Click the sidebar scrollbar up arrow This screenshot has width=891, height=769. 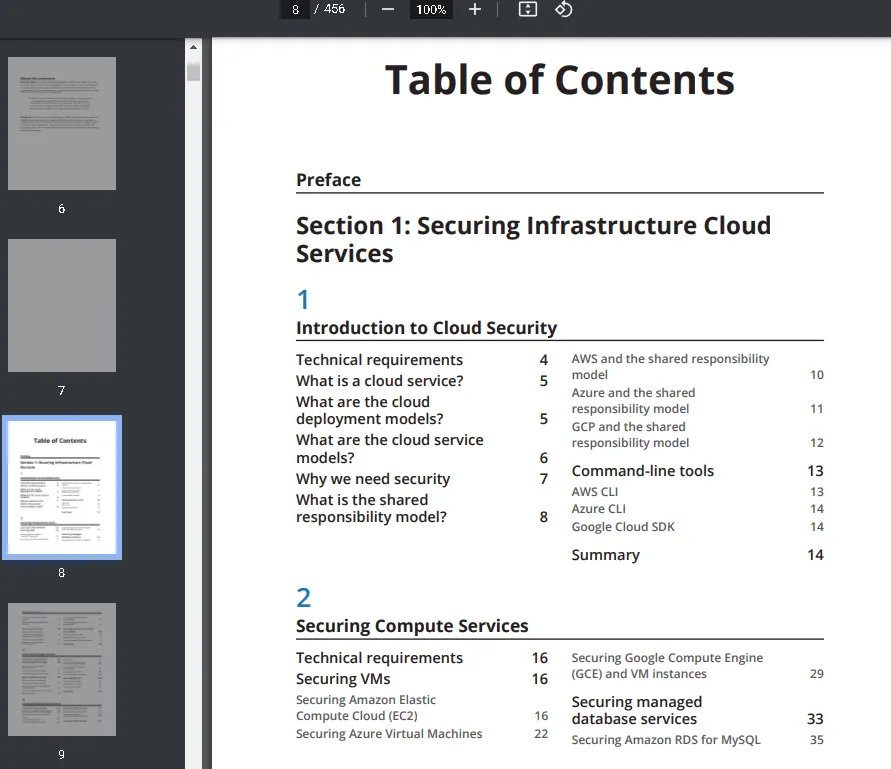pos(194,47)
